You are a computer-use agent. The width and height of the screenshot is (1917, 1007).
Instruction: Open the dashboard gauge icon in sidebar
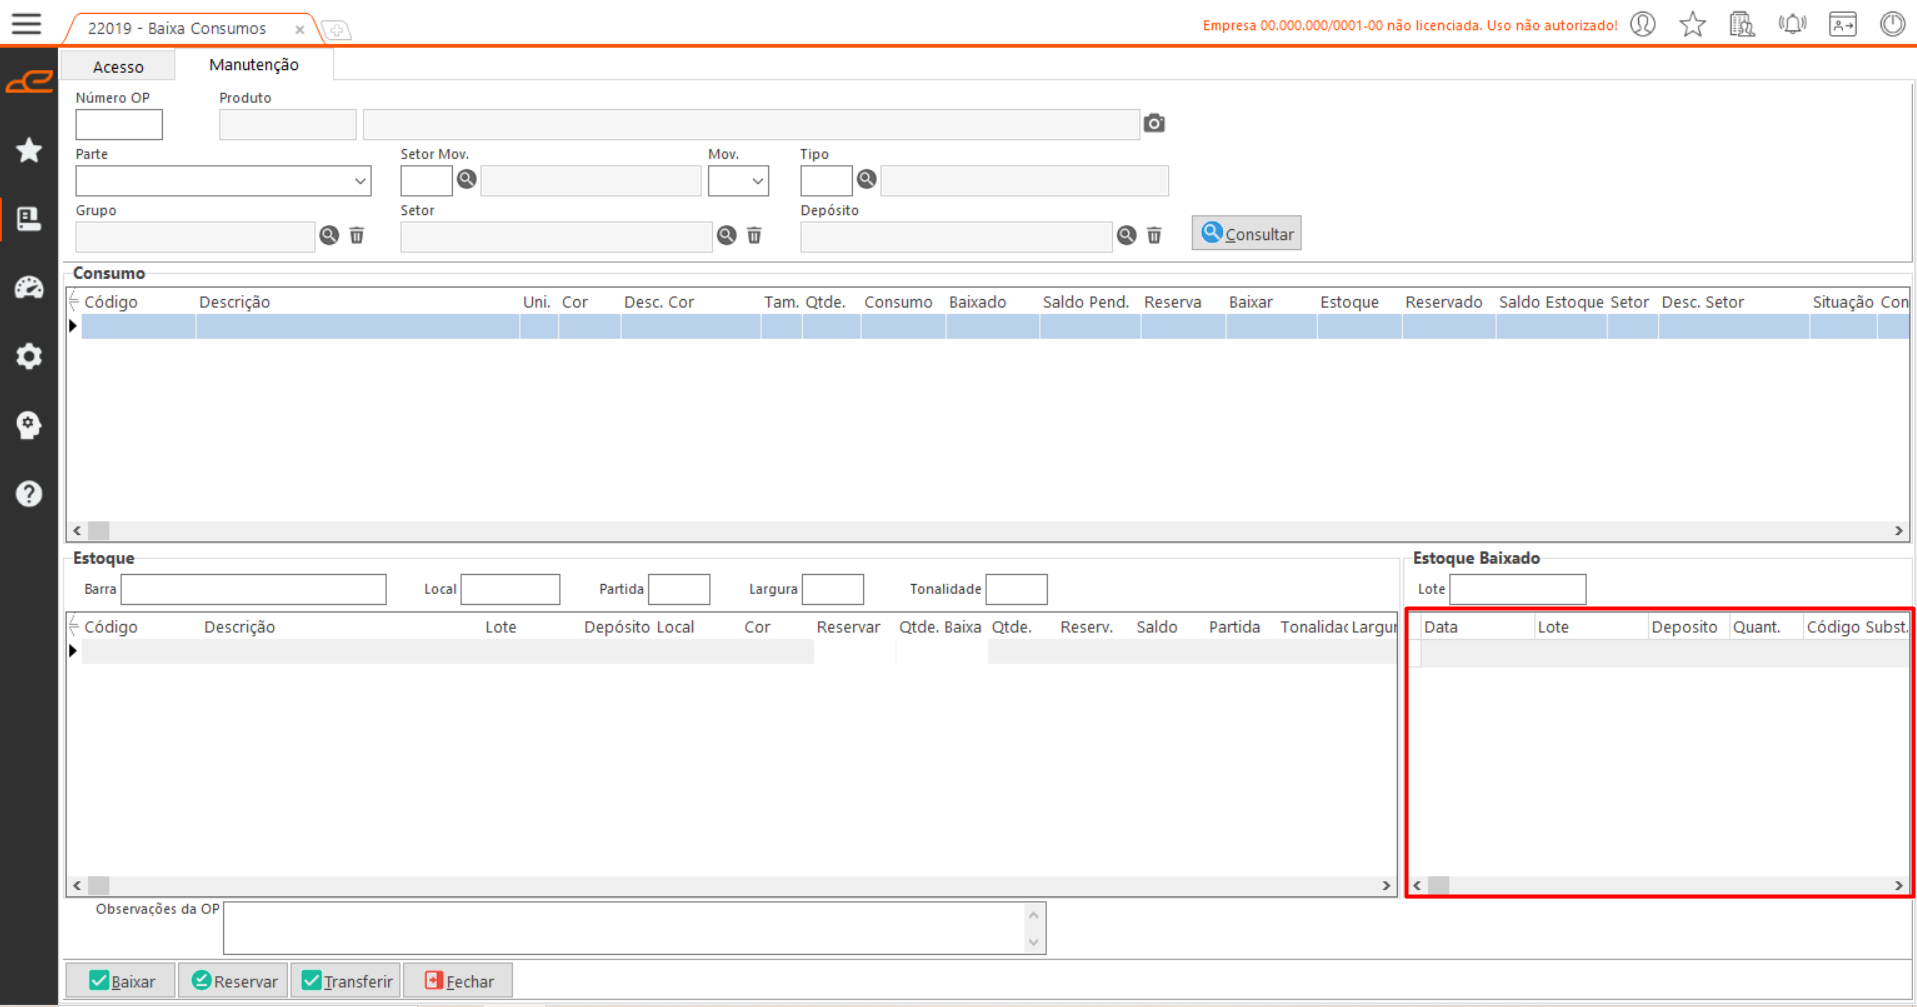29,288
